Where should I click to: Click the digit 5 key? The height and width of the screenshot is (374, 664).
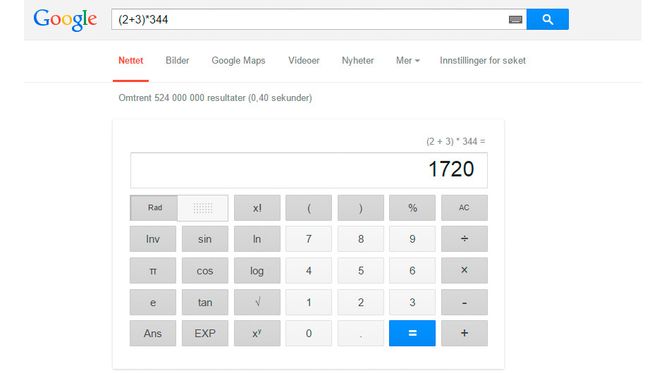click(x=361, y=270)
